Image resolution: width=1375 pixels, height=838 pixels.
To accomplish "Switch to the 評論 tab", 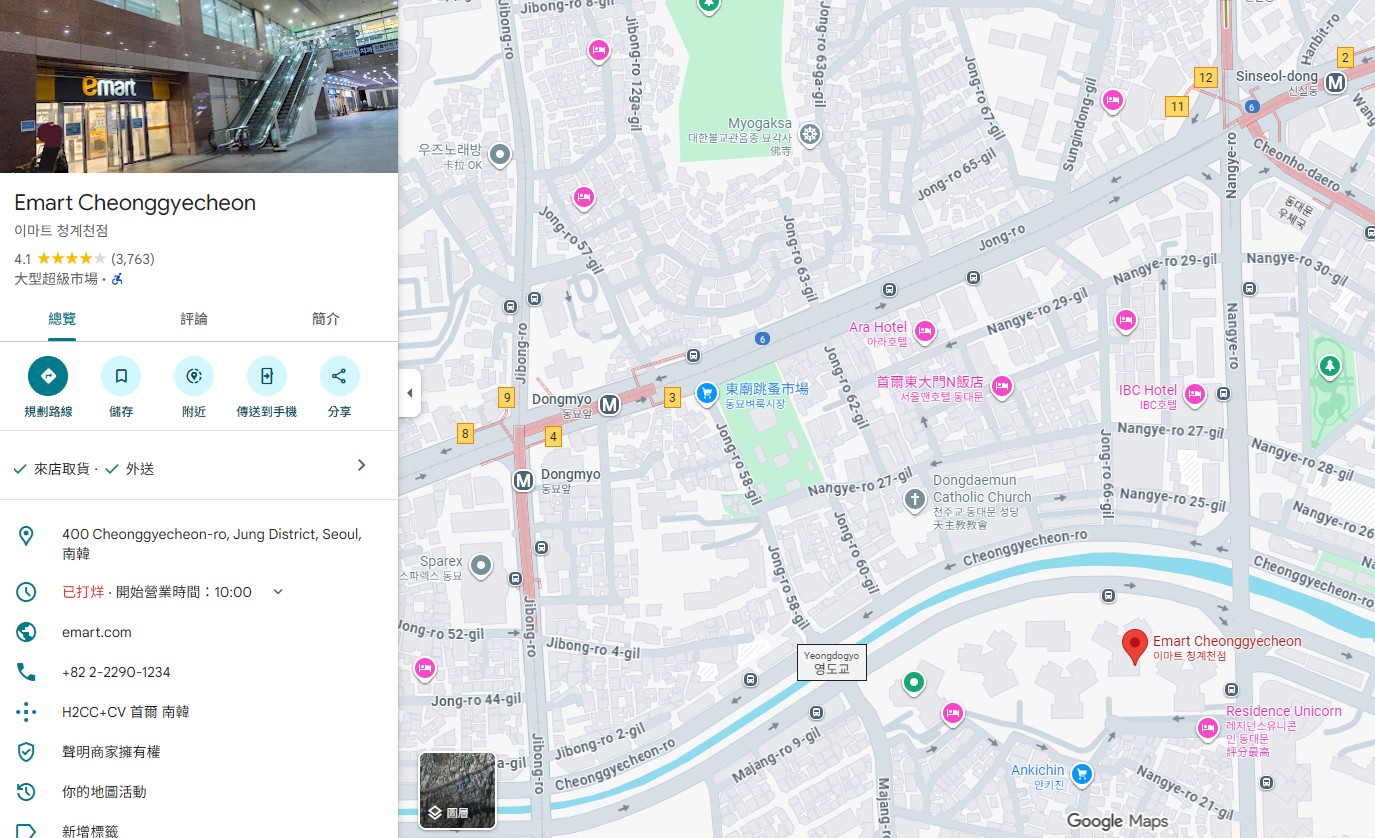I will pyautogui.click(x=193, y=318).
